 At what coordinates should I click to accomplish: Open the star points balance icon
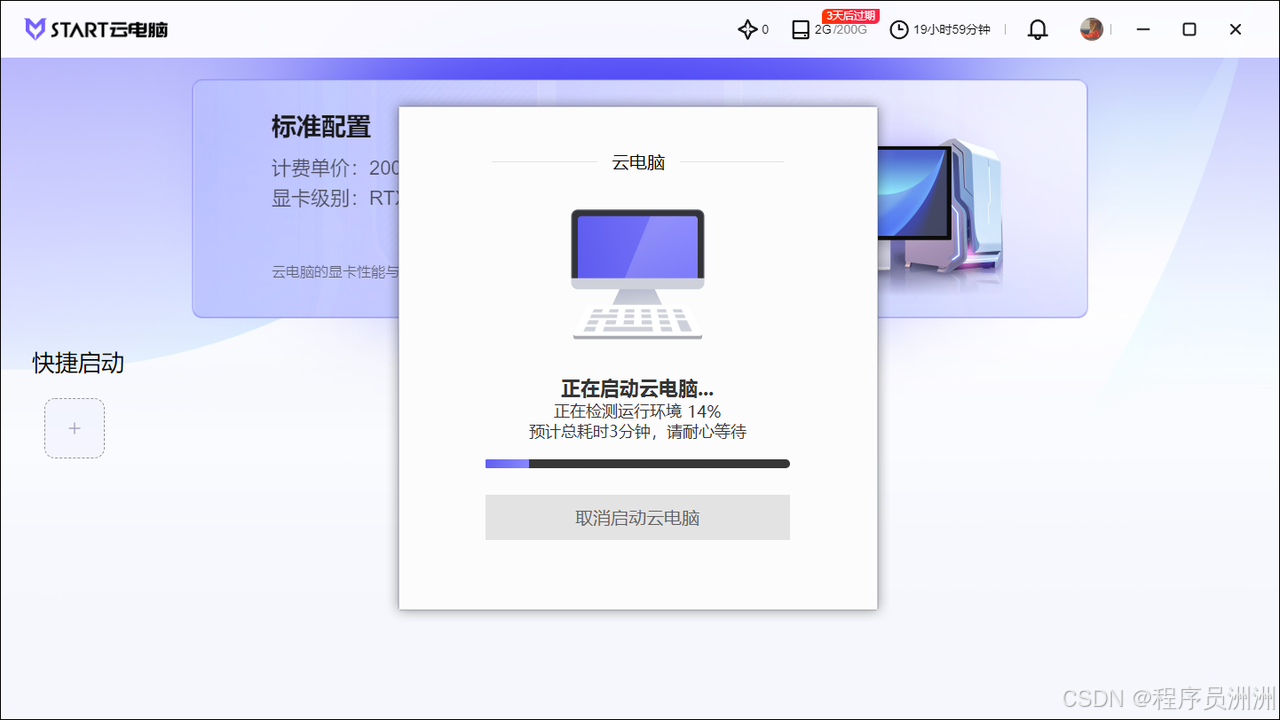[x=747, y=30]
